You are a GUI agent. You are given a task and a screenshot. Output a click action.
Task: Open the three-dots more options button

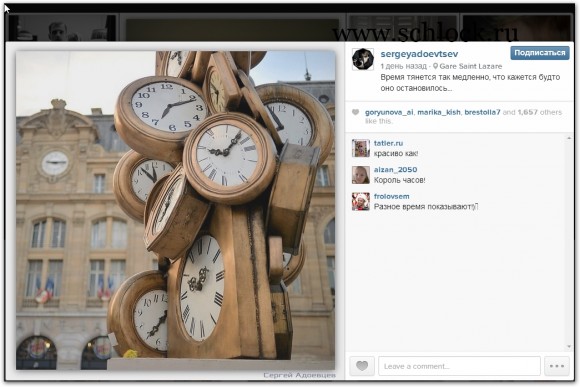click(x=557, y=366)
